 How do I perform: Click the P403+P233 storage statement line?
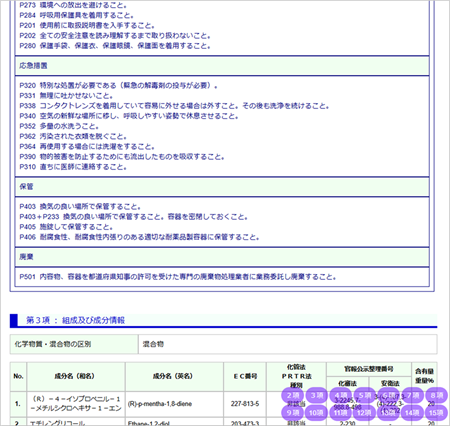coord(134,217)
